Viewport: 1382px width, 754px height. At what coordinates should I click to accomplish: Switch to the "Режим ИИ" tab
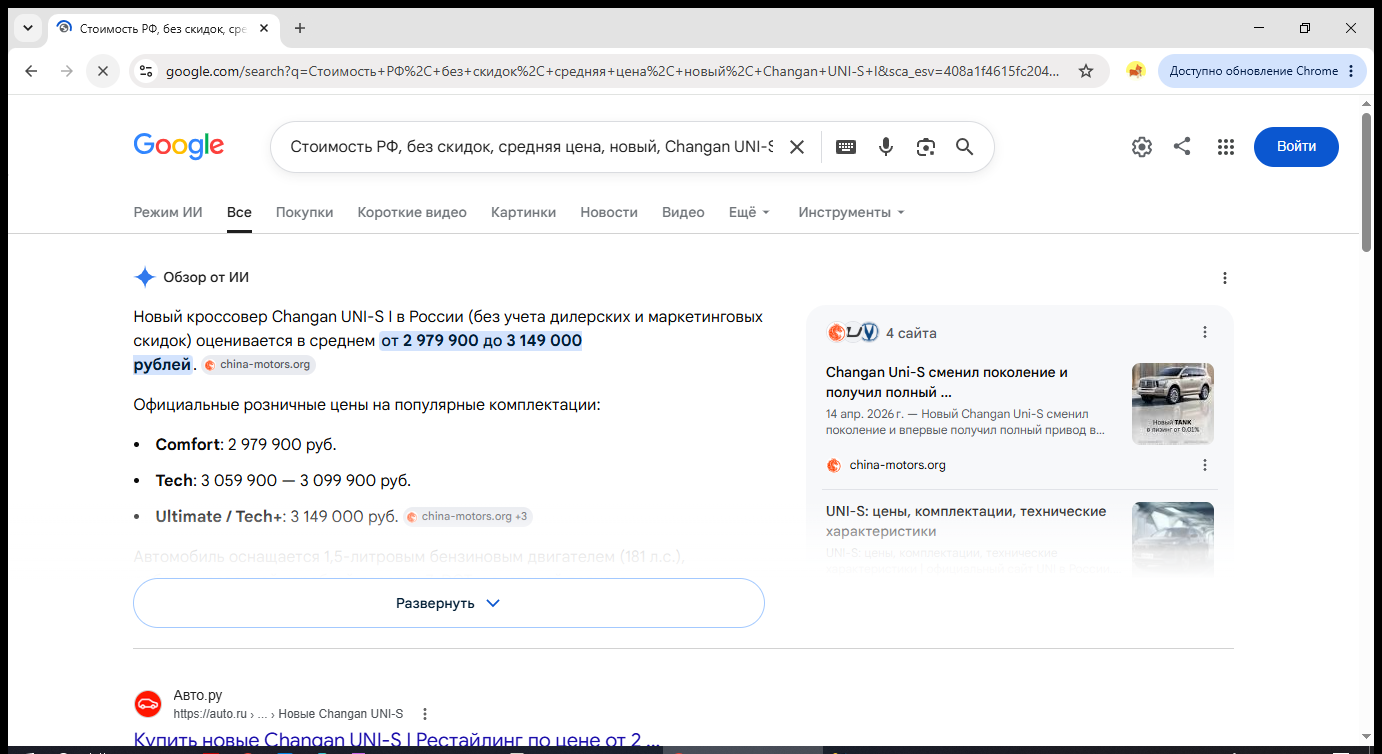point(168,212)
